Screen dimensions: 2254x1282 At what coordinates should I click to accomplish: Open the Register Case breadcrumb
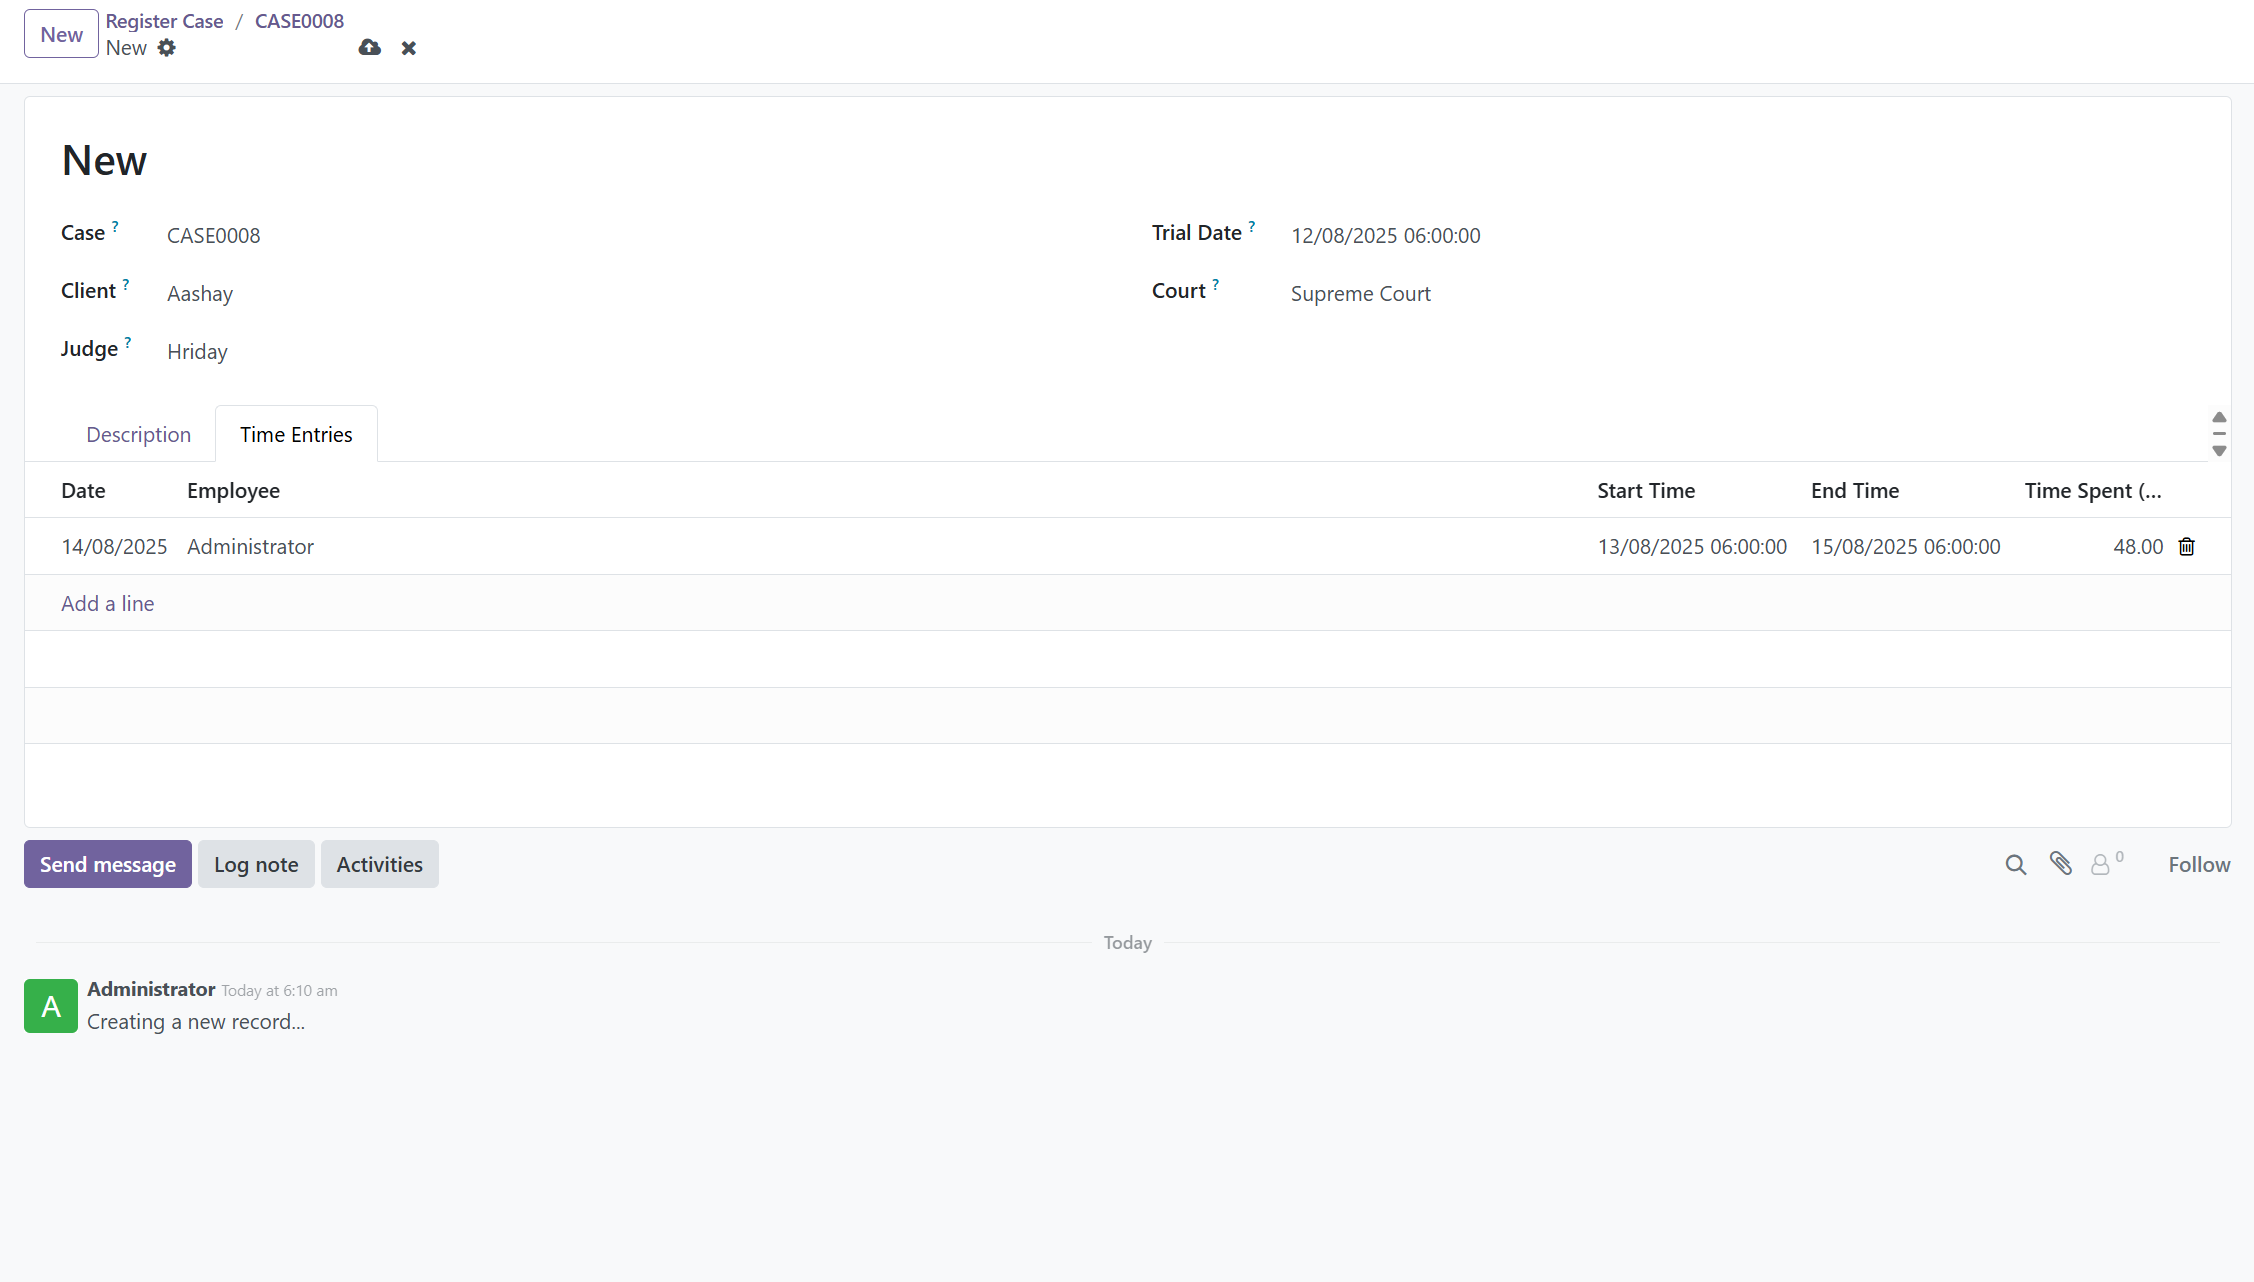click(164, 20)
